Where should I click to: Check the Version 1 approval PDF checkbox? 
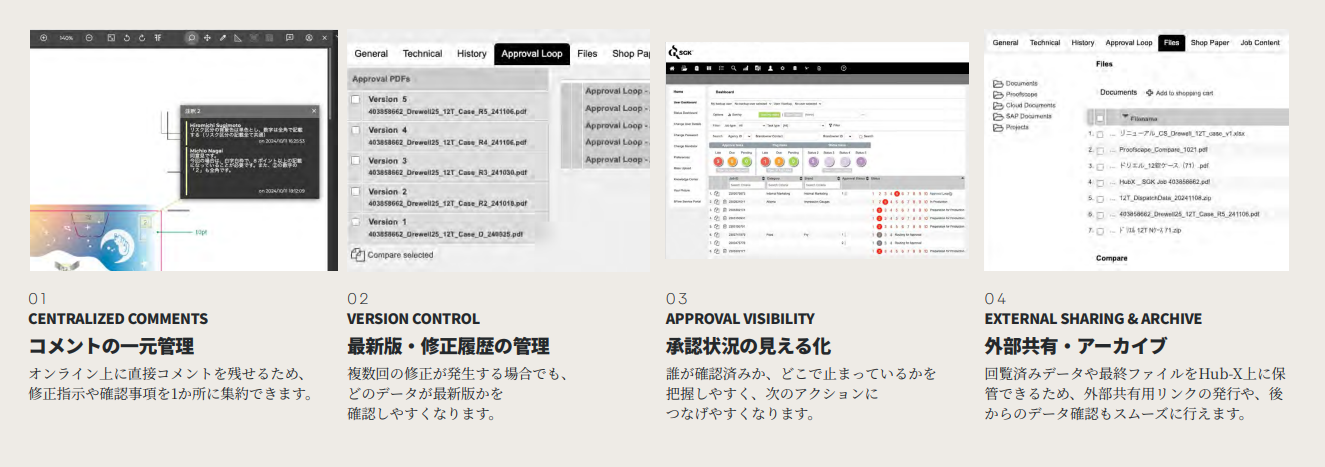(x=355, y=222)
